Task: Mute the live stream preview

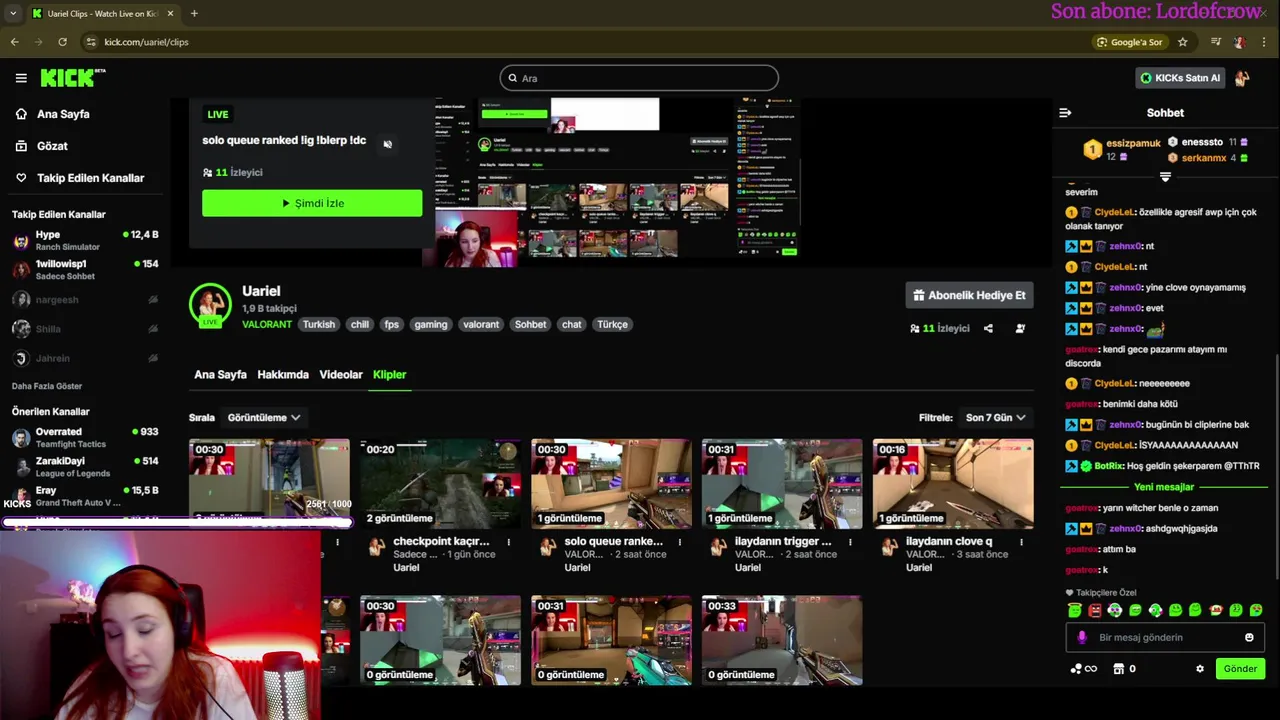Action: tap(388, 144)
